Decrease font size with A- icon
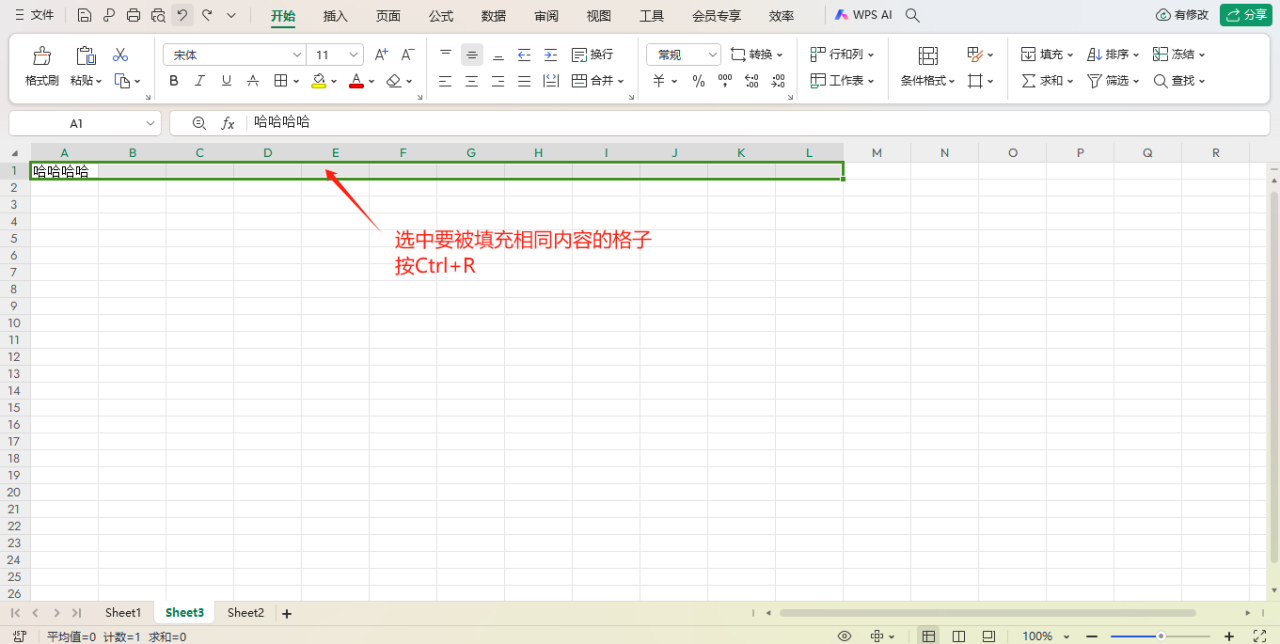The width and height of the screenshot is (1280, 644). [x=407, y=55]
